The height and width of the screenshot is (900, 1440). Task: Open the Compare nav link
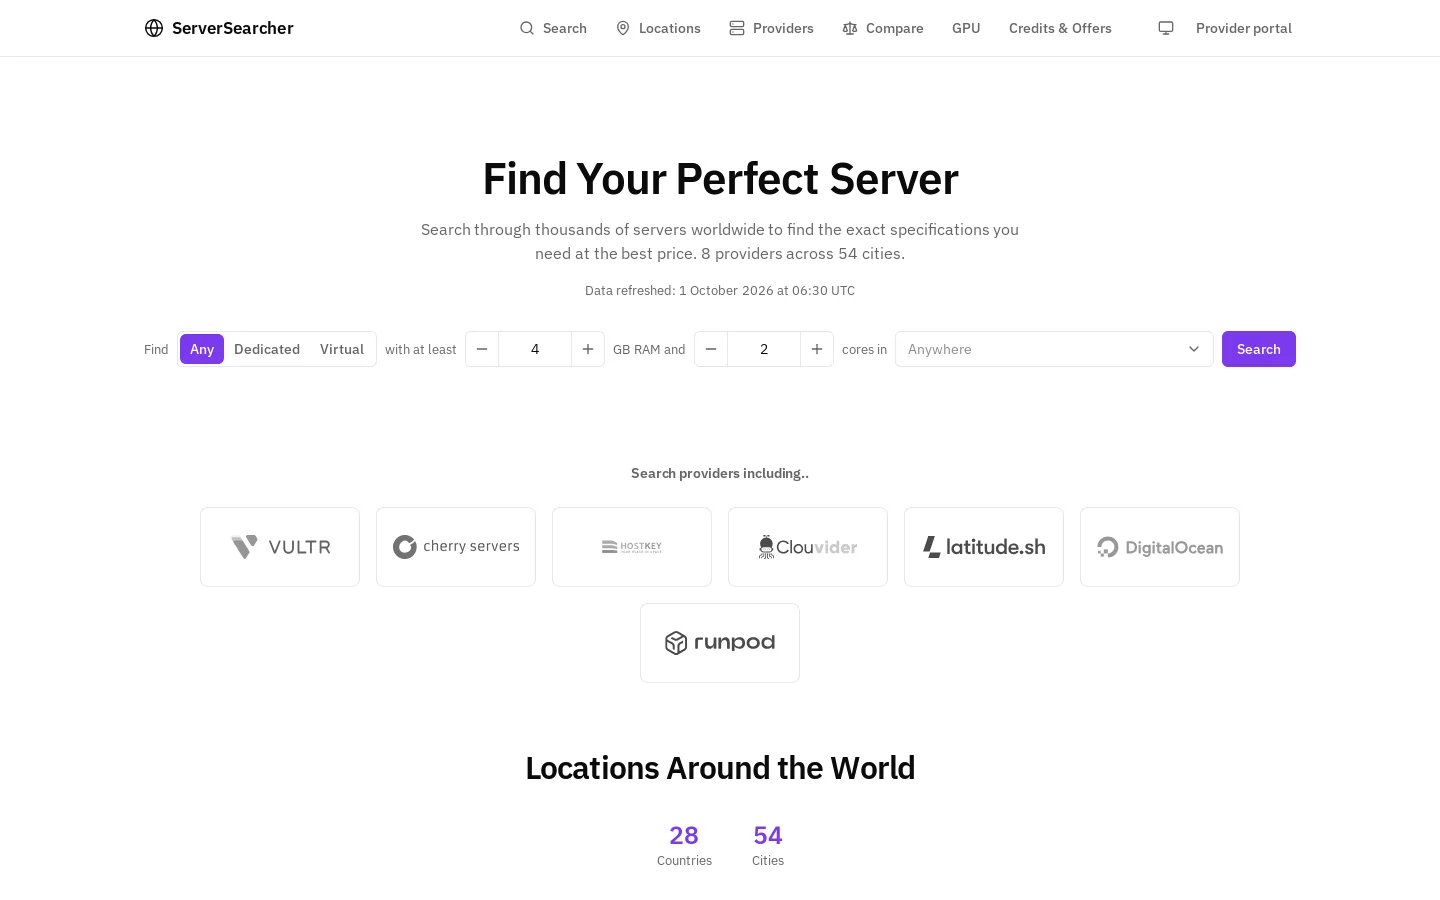(883, 28)
